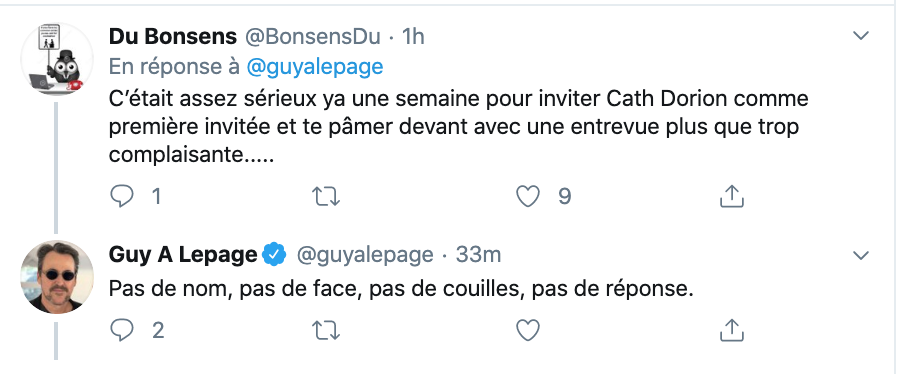Share Du Bonsens' tweet
Screen dimensions: 898x374
click(x=731, y=197)
